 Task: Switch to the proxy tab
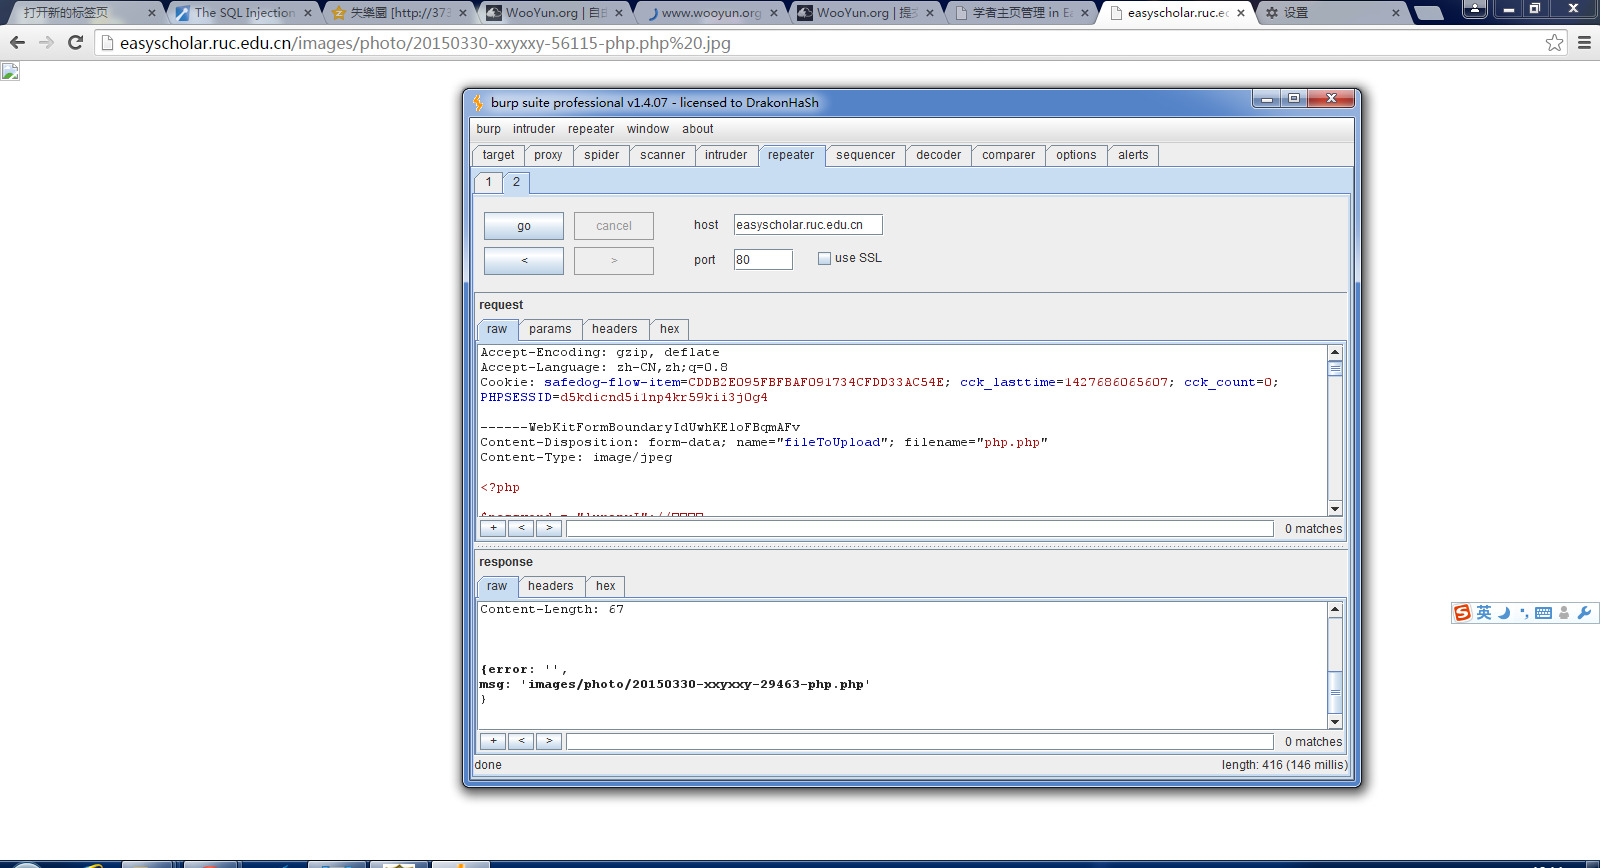548,155
